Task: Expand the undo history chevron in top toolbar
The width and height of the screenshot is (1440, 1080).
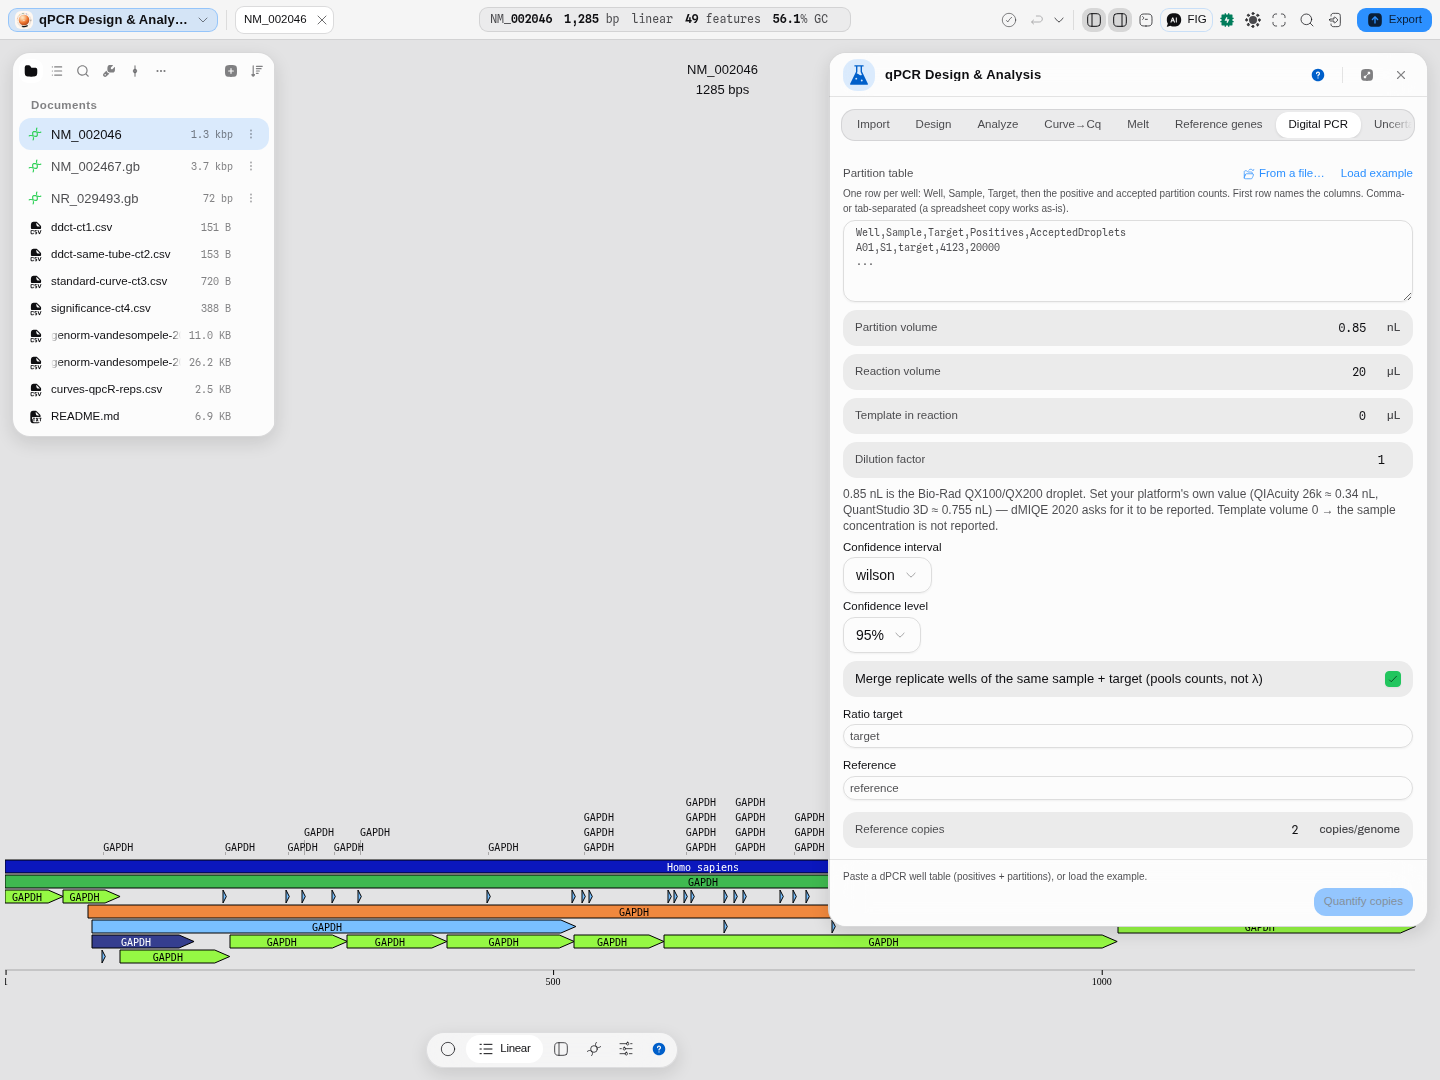Action: (x=1059, y=20)
